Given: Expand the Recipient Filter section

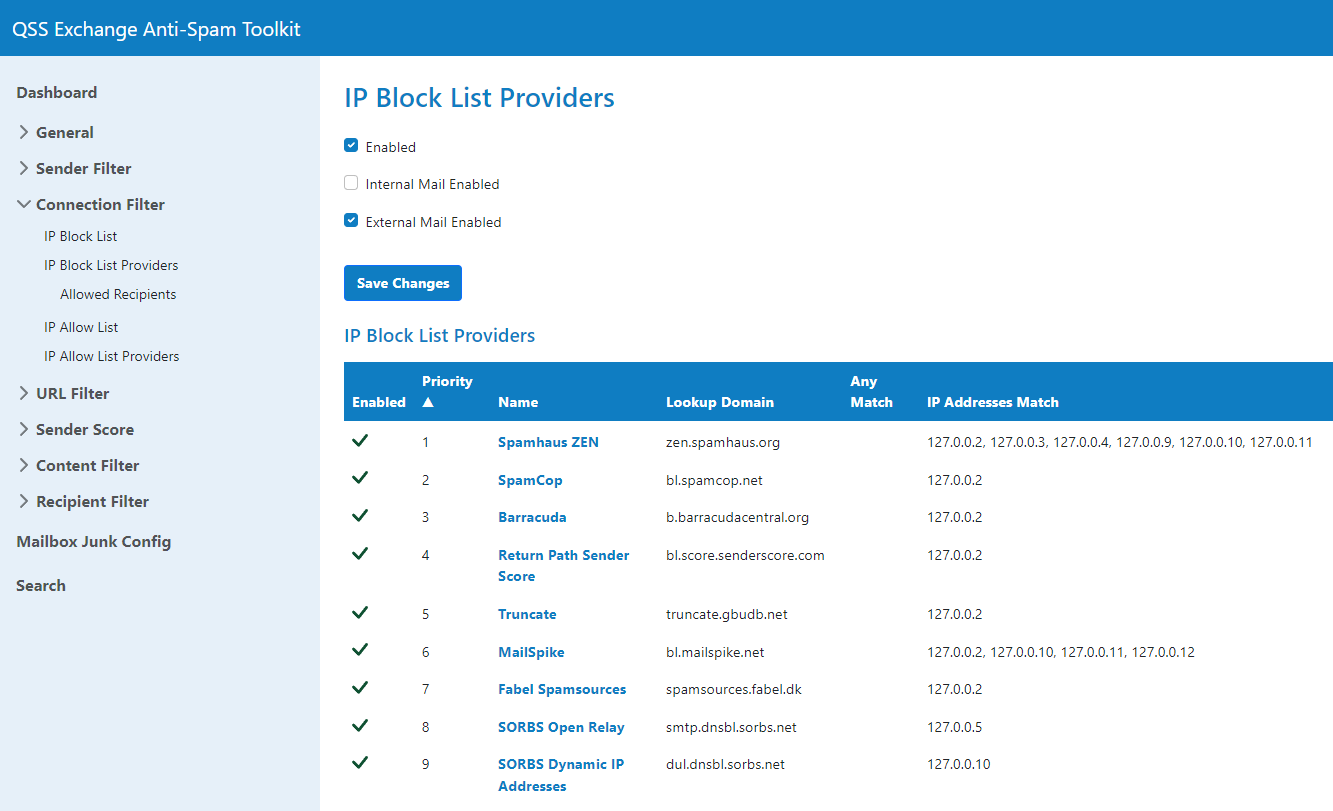Looking at the screenshot, I should [84, 501].
